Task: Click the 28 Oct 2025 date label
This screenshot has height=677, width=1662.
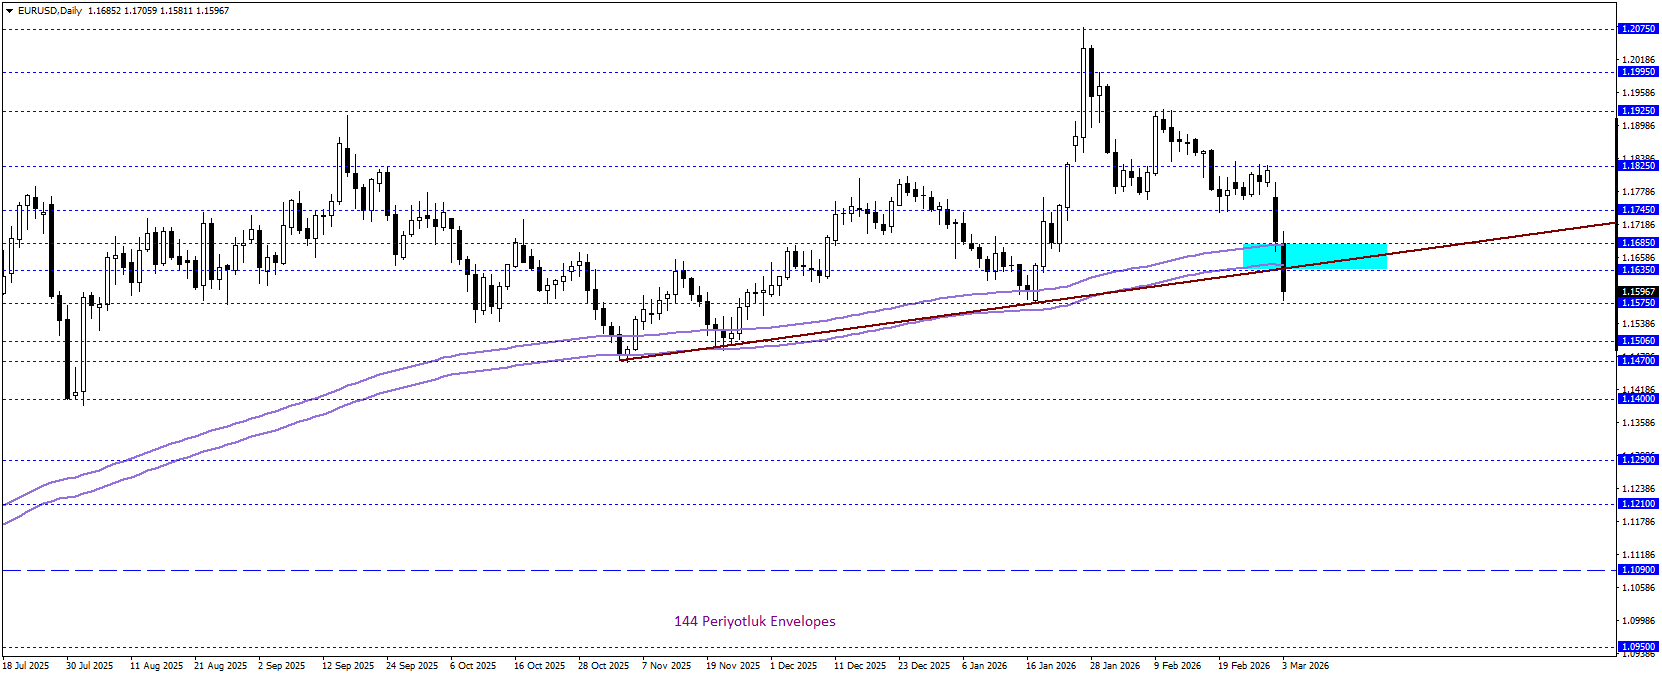Action: 603,666
